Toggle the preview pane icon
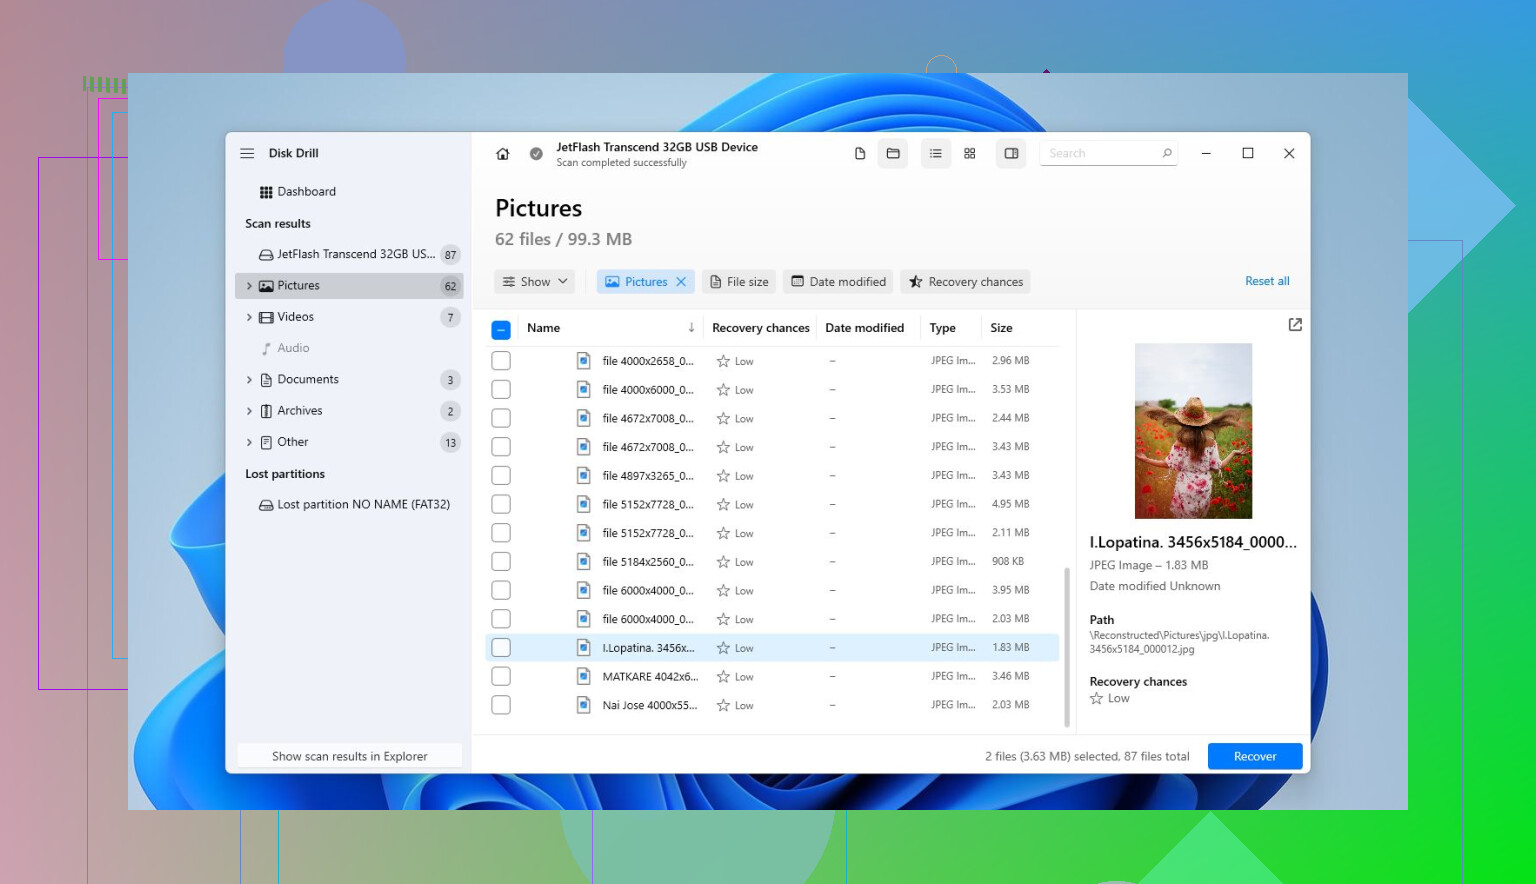Viewport: 1536px width, 884px height. click(x=1011, y=154)
